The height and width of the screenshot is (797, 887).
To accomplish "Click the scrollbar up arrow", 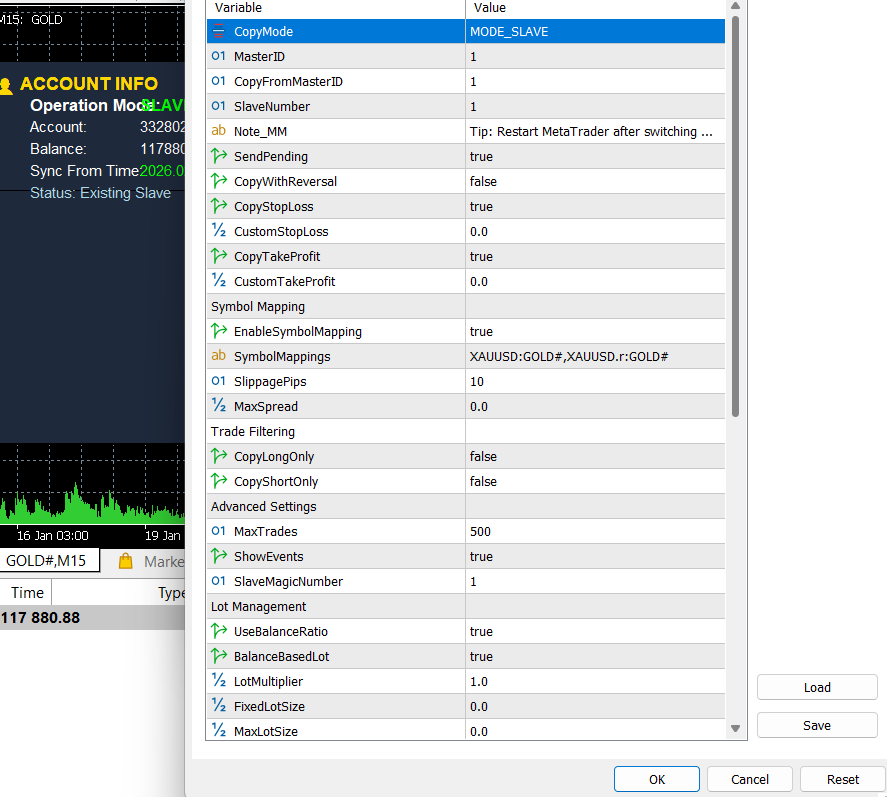I will pos(735,6).
